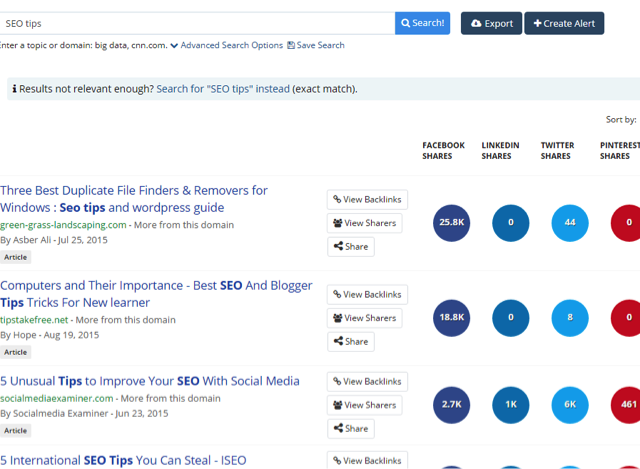
Task: Click the LINKEDIN SHARES column header
Action: coord(500,151)
